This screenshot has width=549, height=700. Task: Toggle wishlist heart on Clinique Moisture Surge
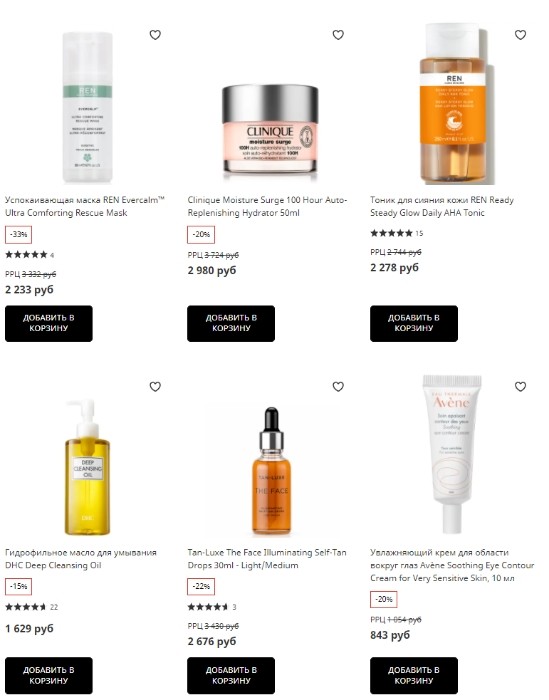338,35
